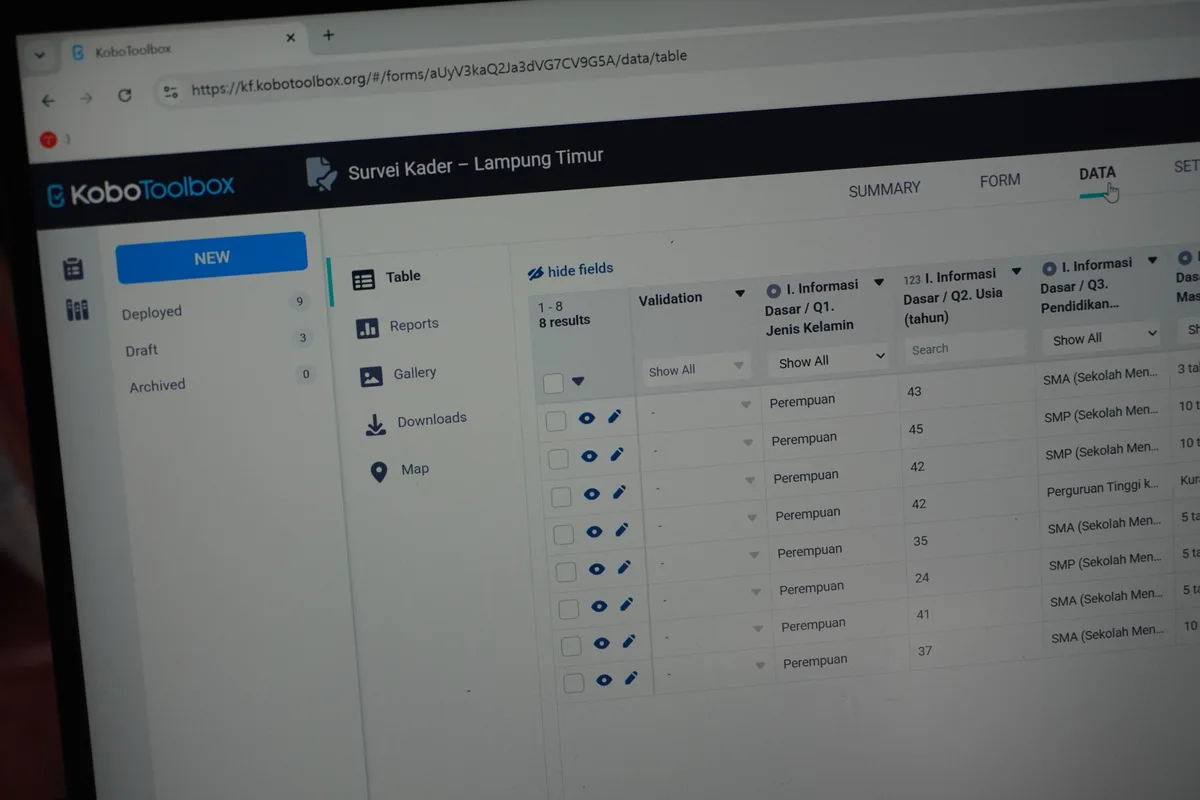The image size is (1200, 800).
Task: Edit the row with age 45
Action: pos(617,454)
